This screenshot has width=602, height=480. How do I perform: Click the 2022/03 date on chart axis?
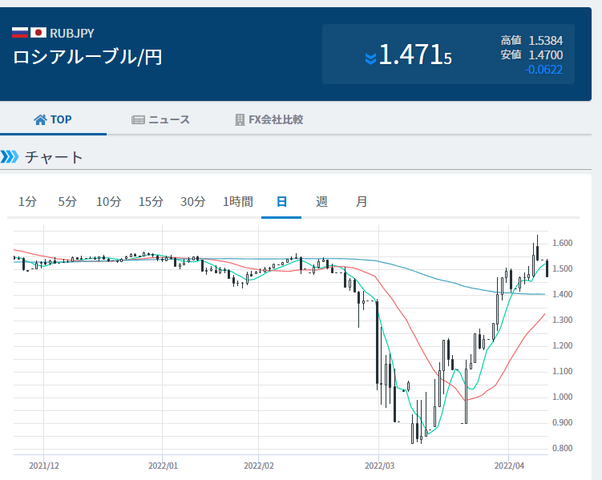[382, 466]
